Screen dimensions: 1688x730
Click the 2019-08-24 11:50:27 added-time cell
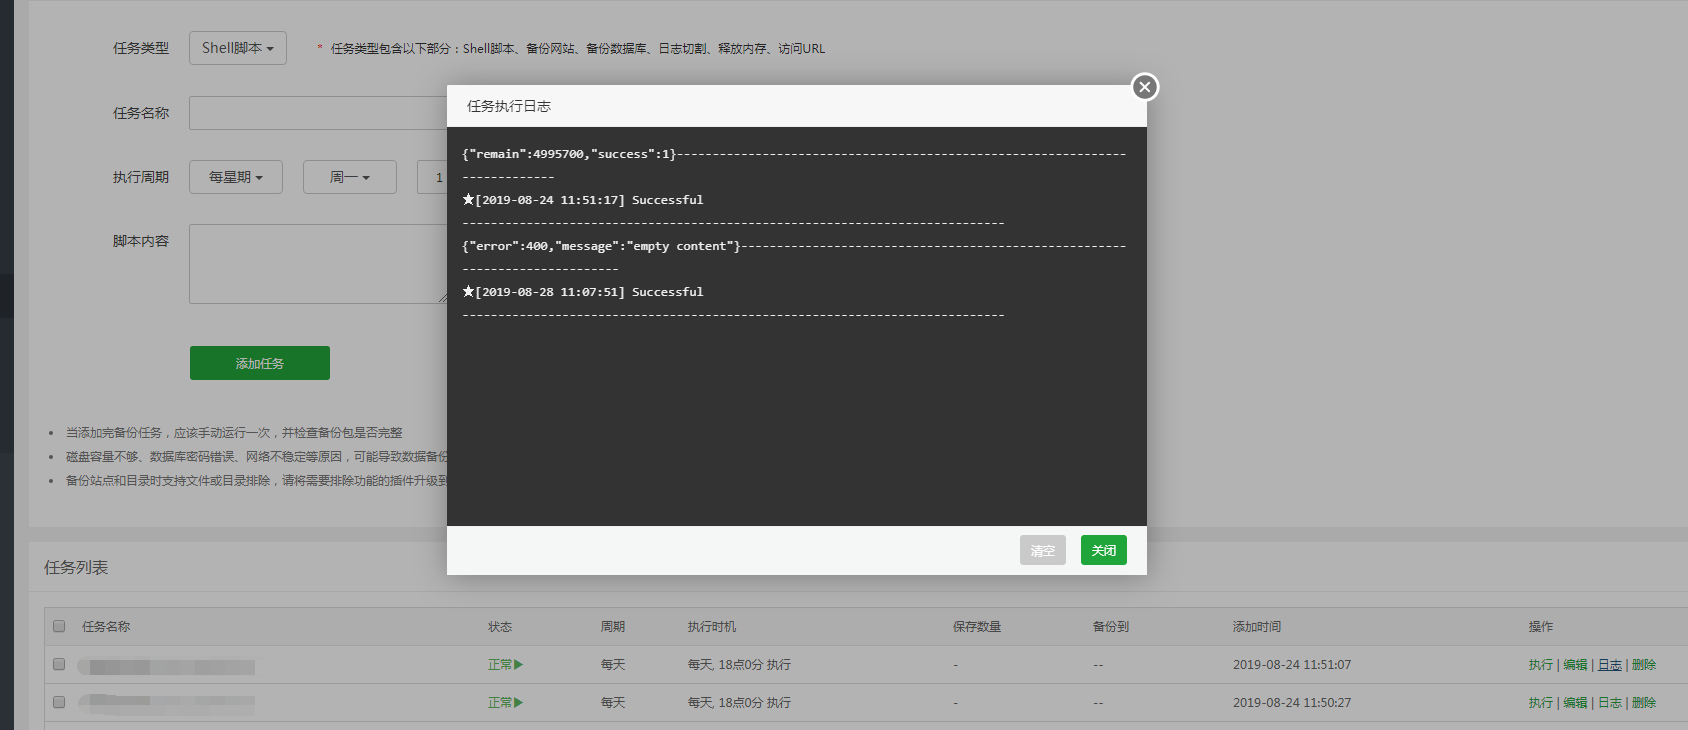1292,702
